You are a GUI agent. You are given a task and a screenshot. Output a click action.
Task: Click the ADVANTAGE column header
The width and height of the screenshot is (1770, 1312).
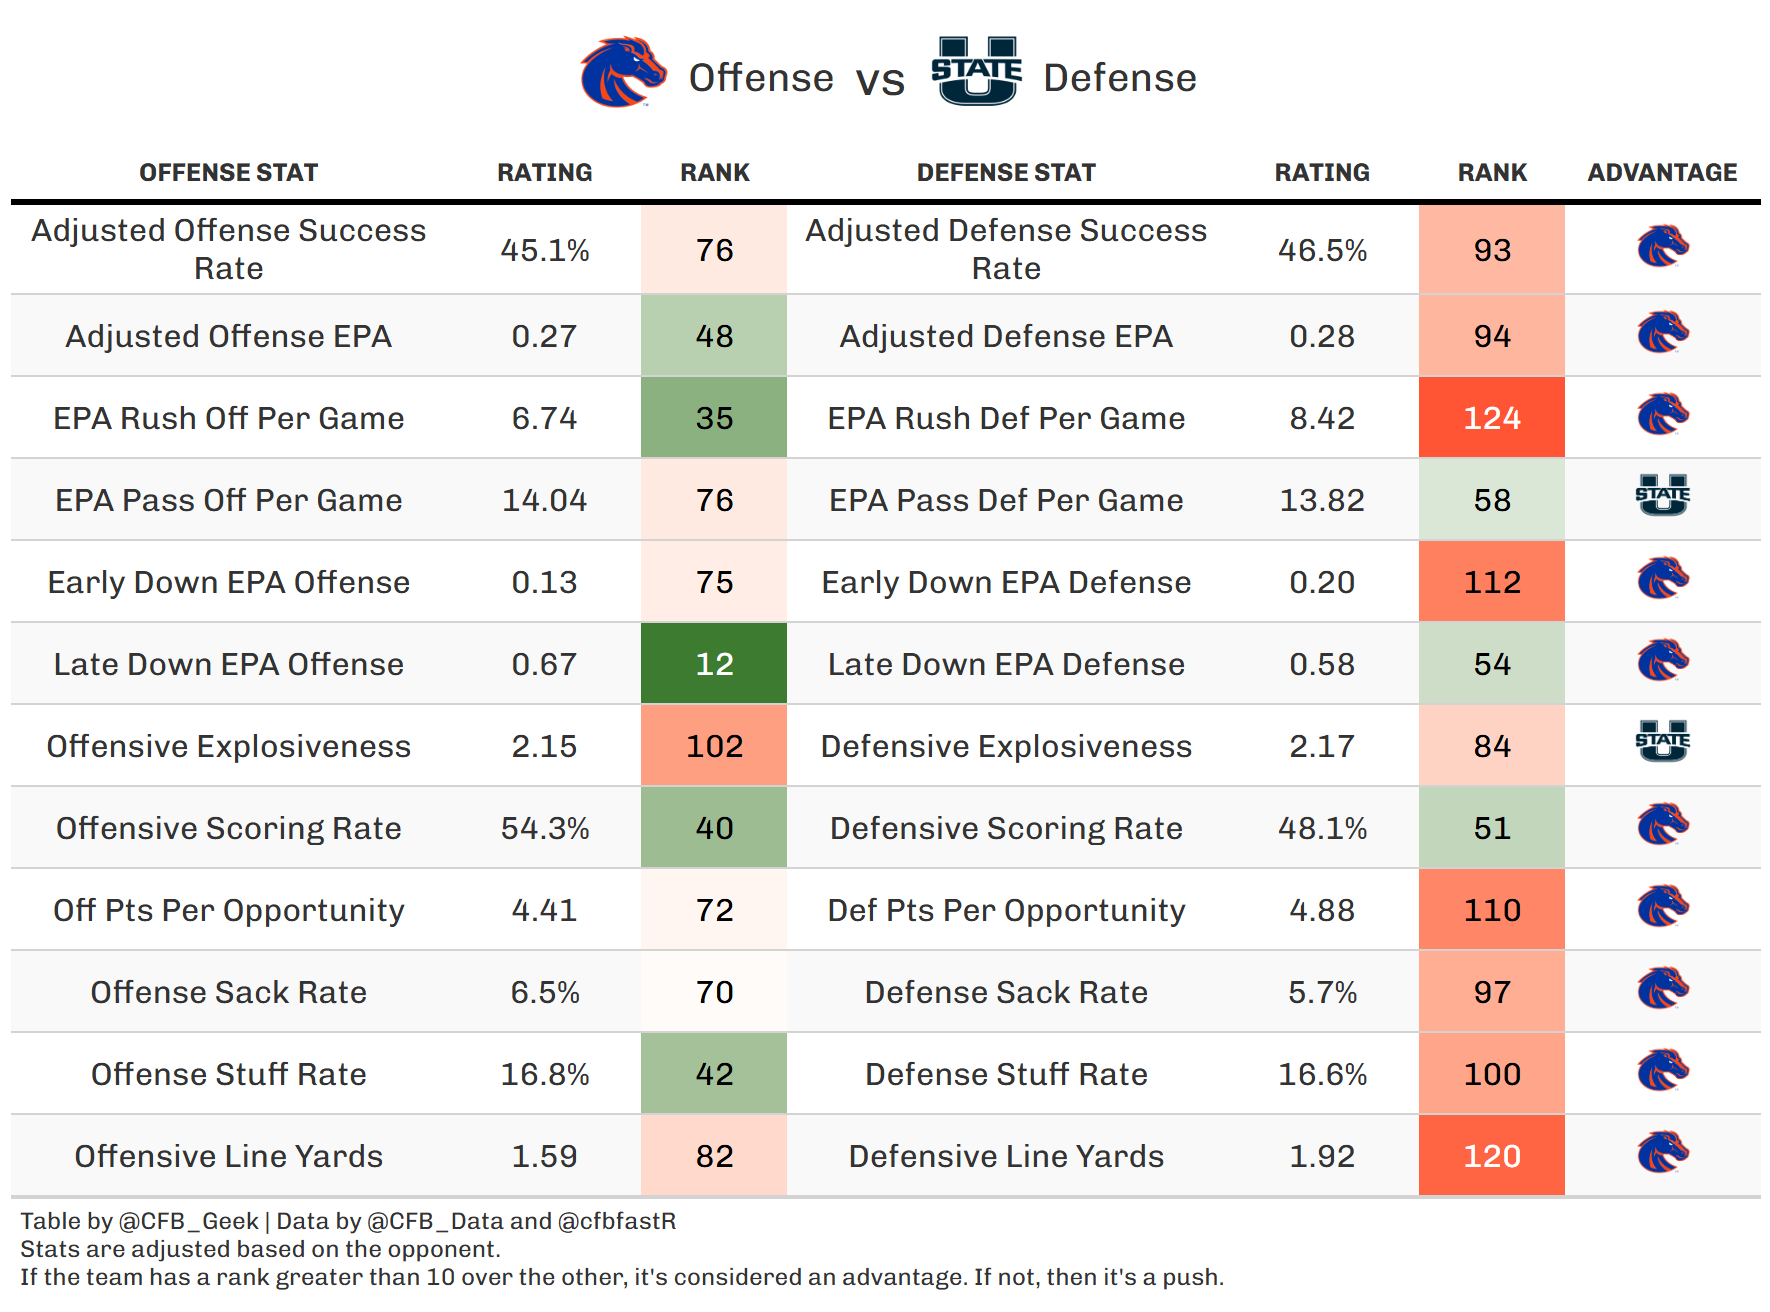[1662, 173]
